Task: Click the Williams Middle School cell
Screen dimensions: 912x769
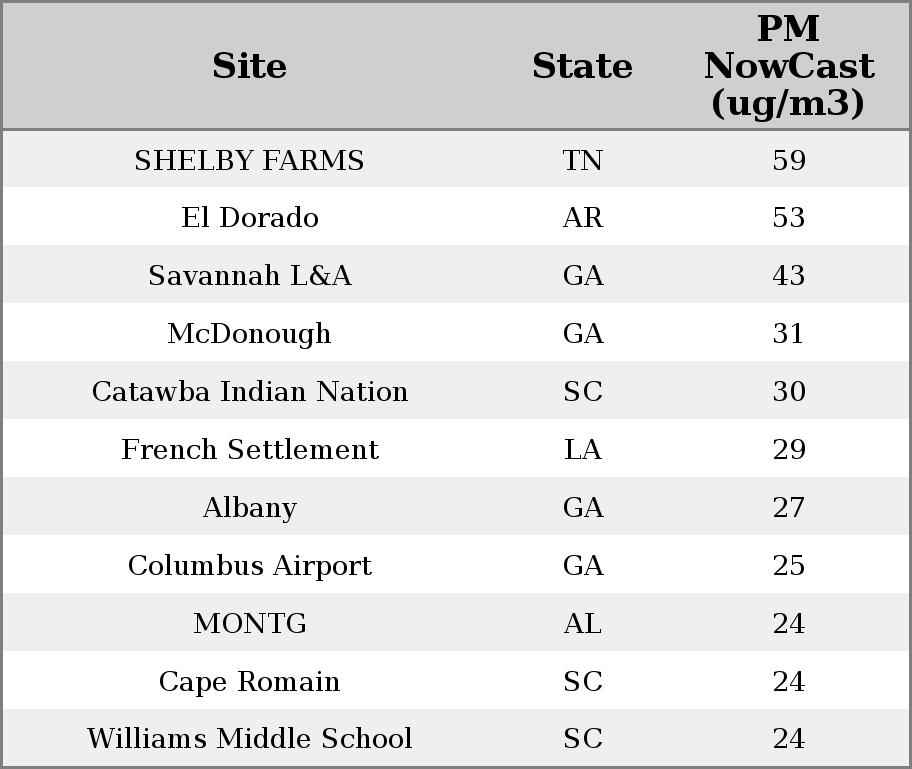Action: (250, 738)
